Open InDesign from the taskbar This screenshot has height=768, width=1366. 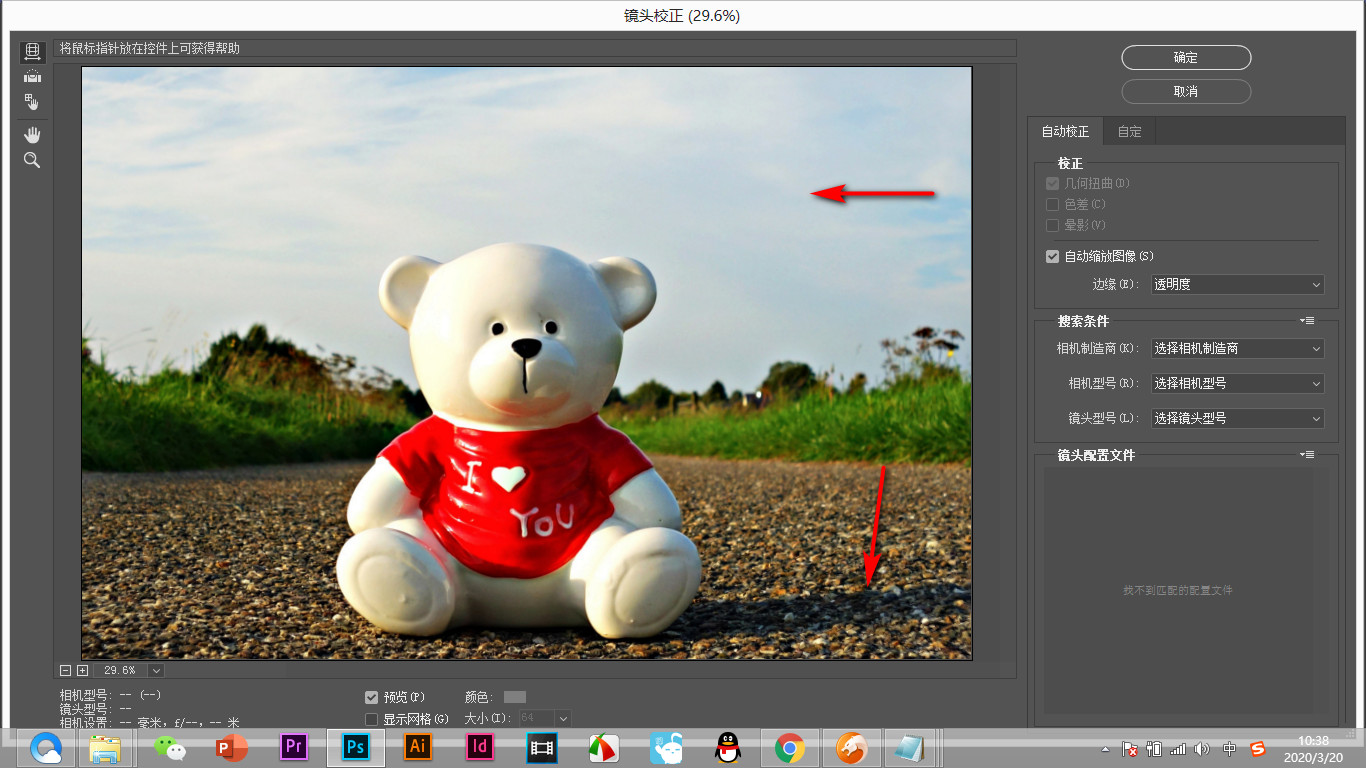[x=480, y=747]
